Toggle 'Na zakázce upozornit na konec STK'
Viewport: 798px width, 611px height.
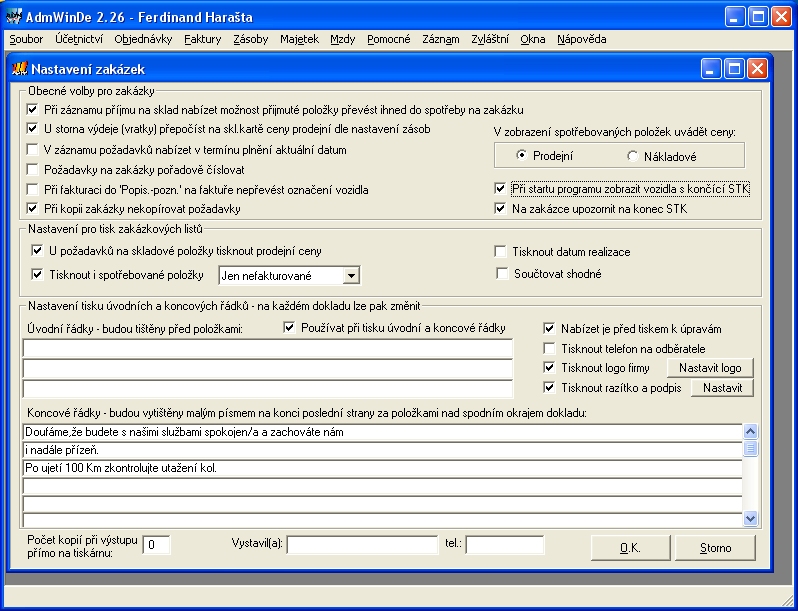[x=500, y=209]
